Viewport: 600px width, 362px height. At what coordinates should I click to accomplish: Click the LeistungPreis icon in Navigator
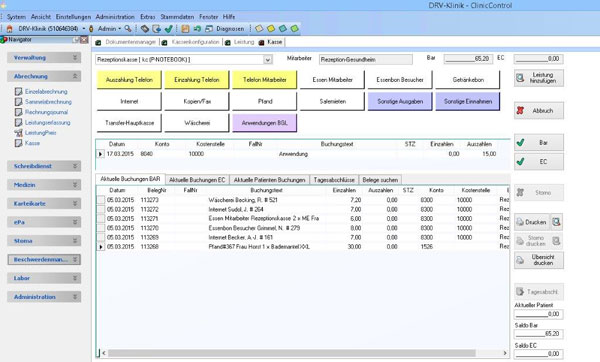[x=18, y=133]
